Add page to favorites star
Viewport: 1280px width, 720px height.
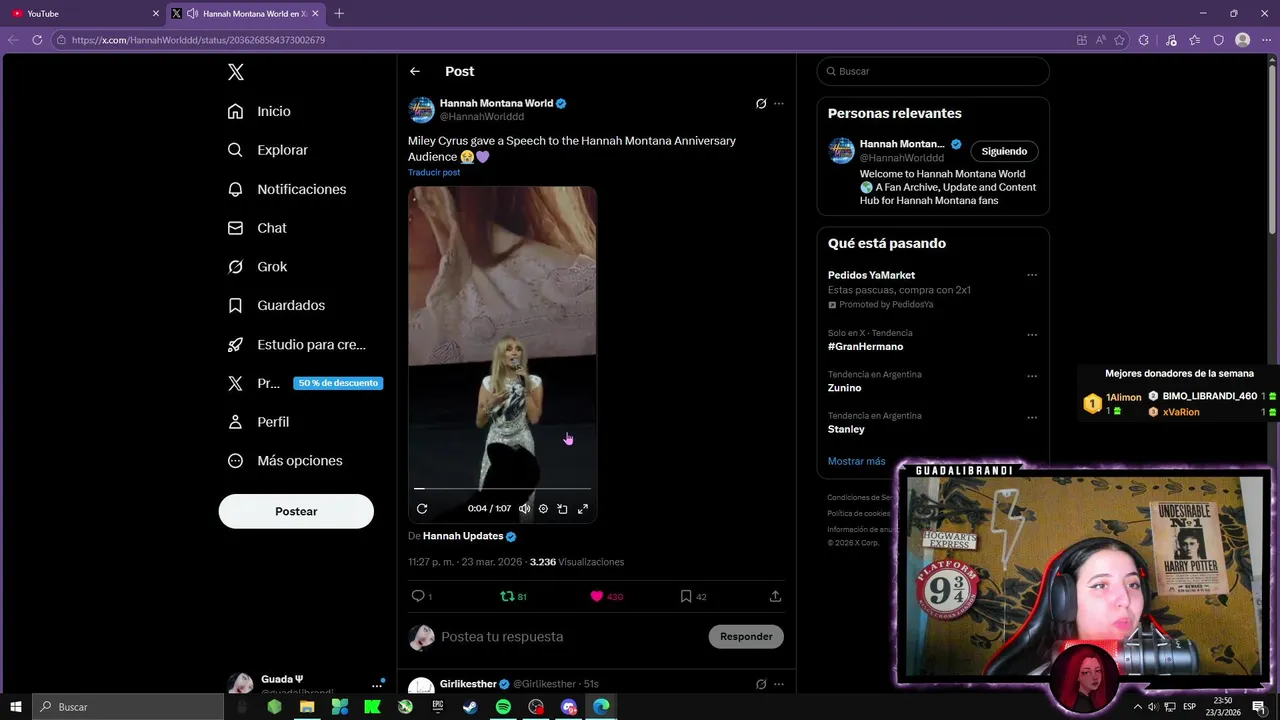pyautogui.click(x=1119, y=40)
